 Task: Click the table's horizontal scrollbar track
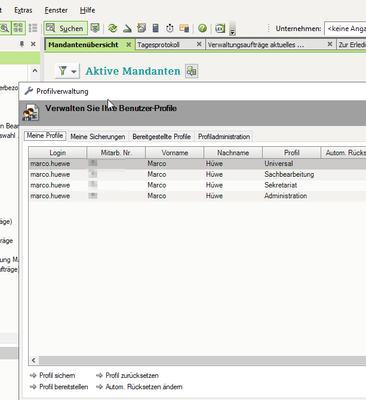click(x=202, y=360)
